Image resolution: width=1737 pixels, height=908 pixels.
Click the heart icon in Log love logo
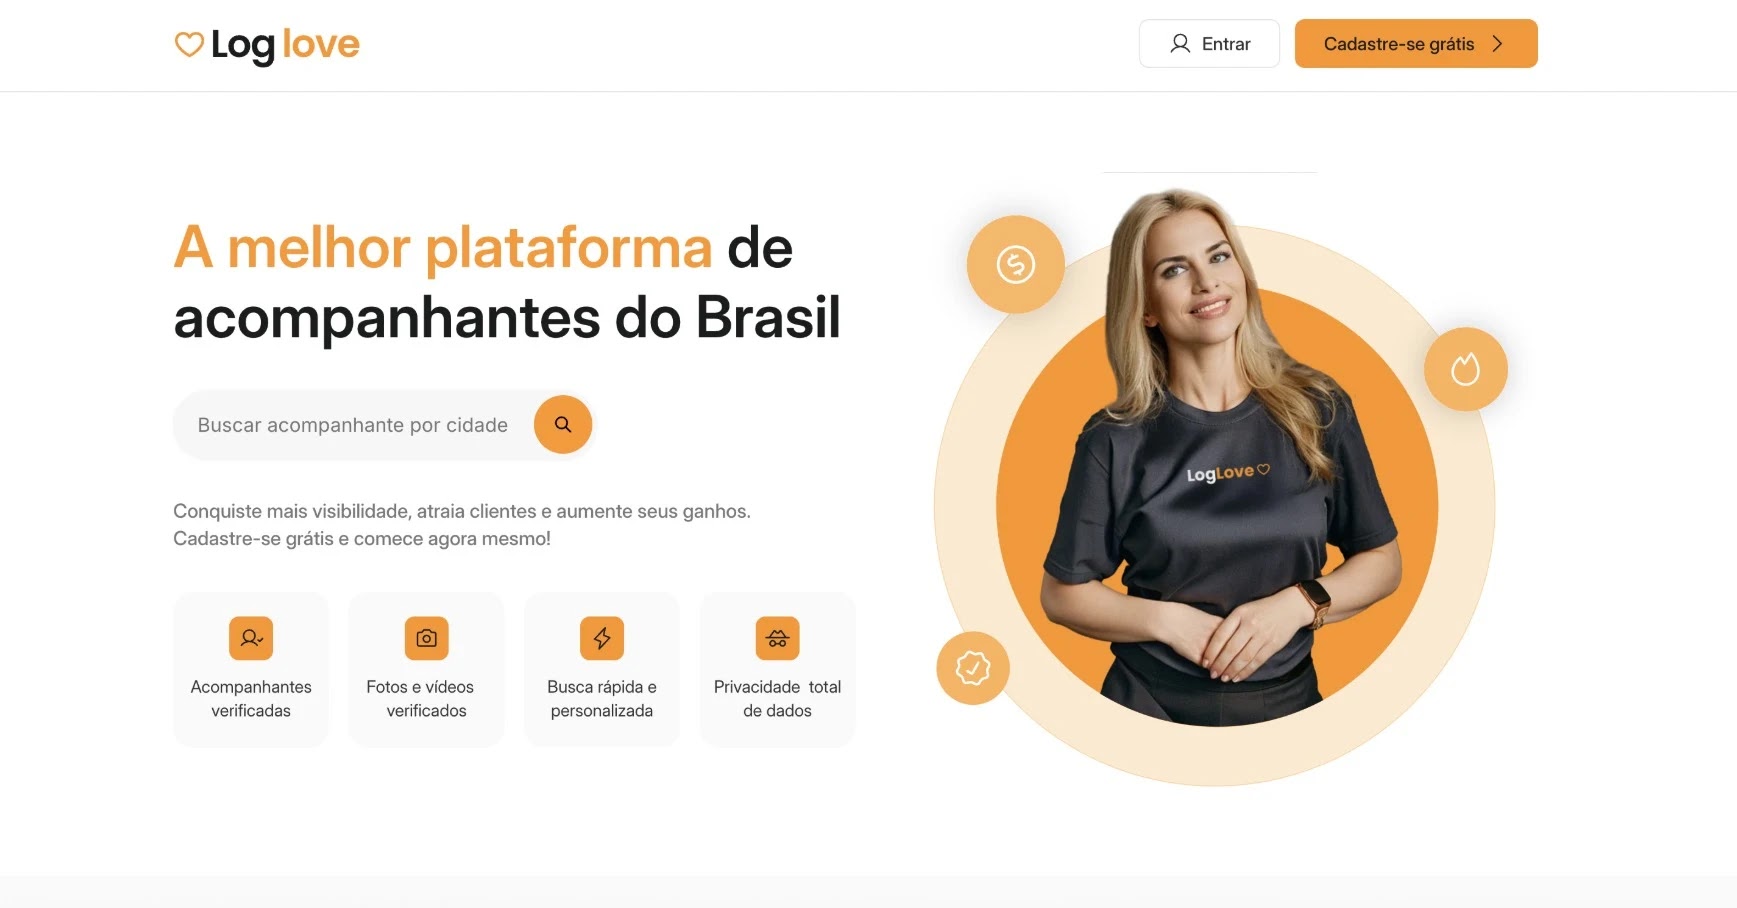click(x=189, y=44)
